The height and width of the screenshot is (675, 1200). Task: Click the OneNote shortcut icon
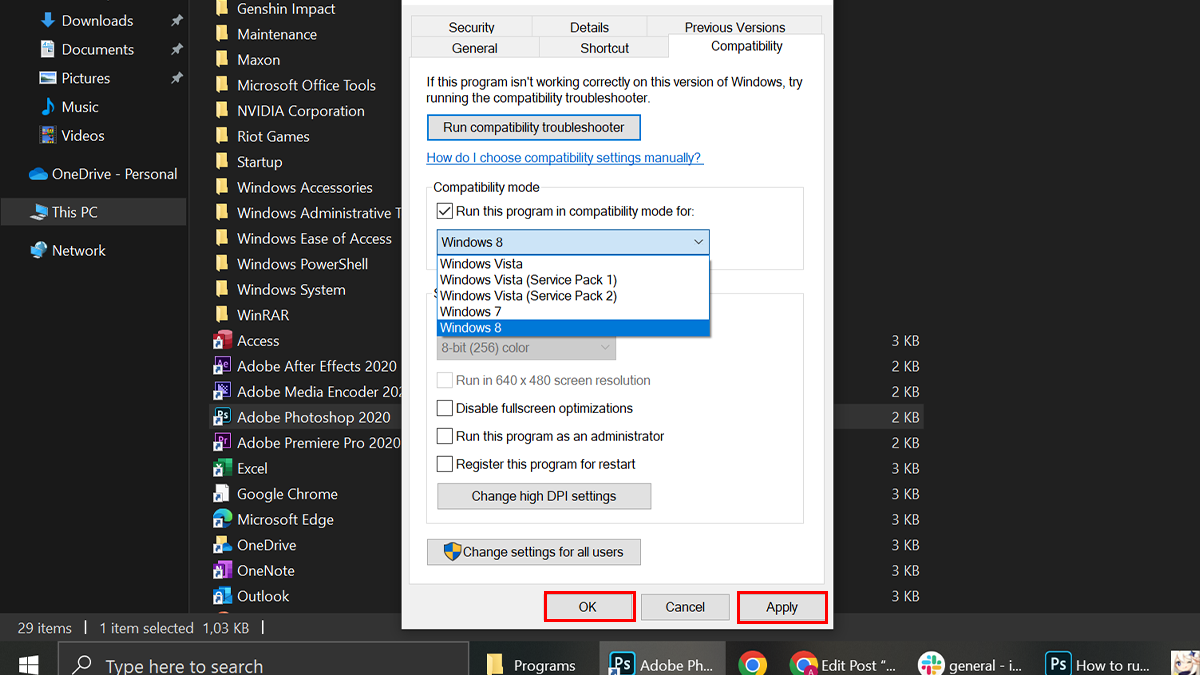pos(222,570)
